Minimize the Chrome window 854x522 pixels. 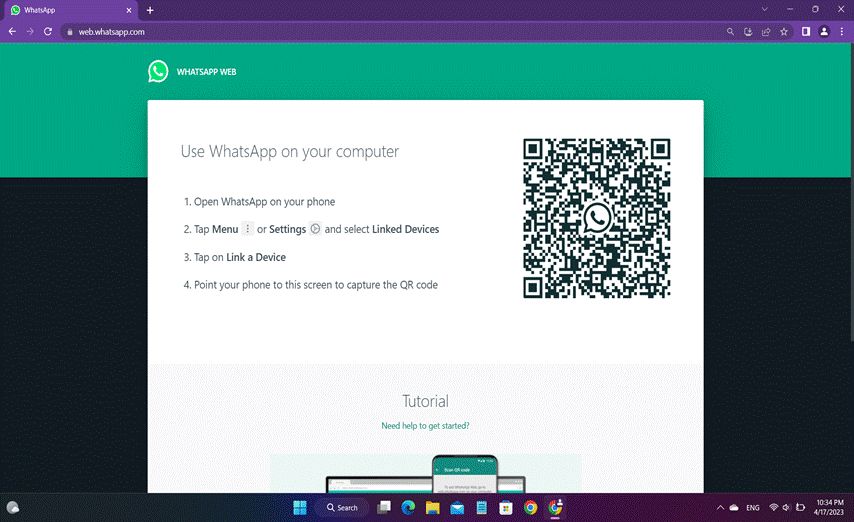(790, 9)
